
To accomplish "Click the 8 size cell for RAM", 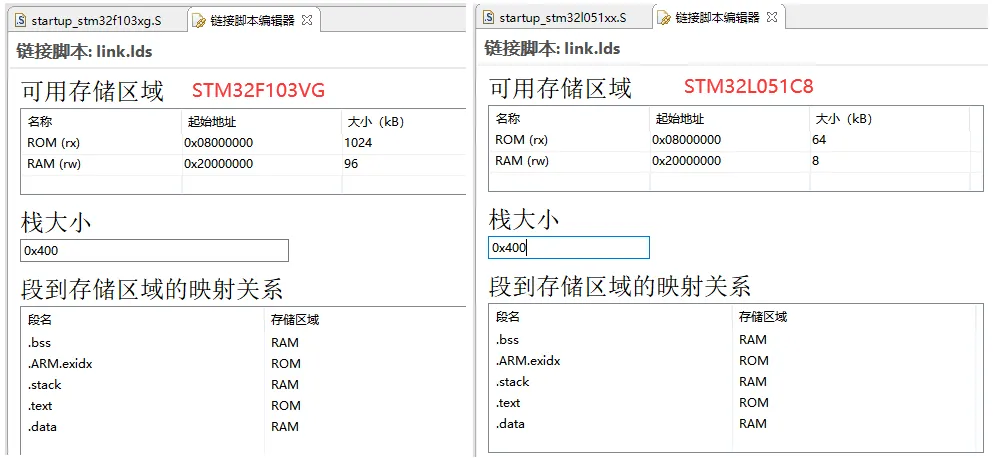I will (816, 161).
